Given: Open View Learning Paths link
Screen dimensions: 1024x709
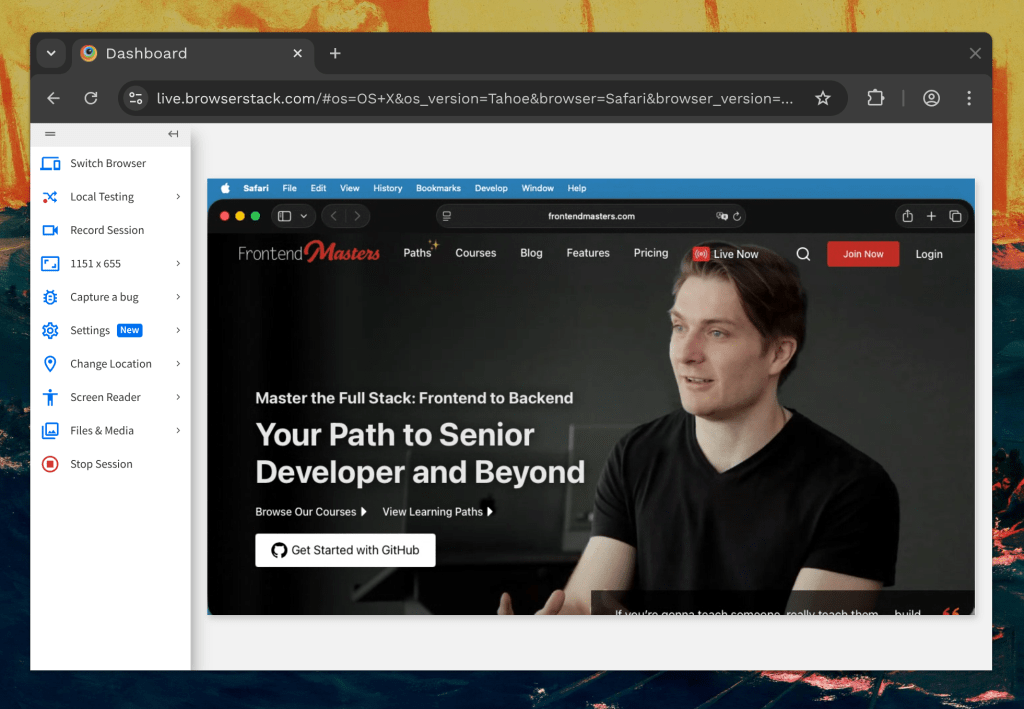Looking at the screenshot, I should [438, 512].
